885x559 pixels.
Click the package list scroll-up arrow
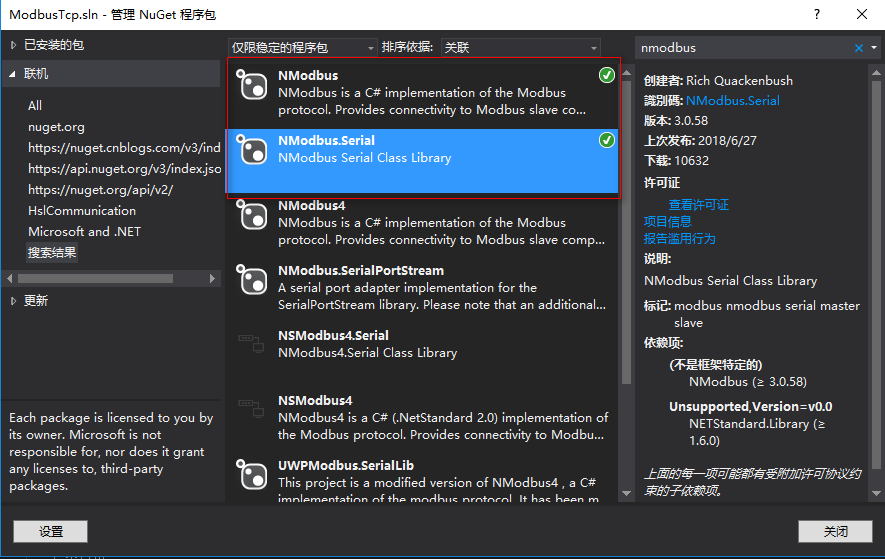[x=626, y=73]
